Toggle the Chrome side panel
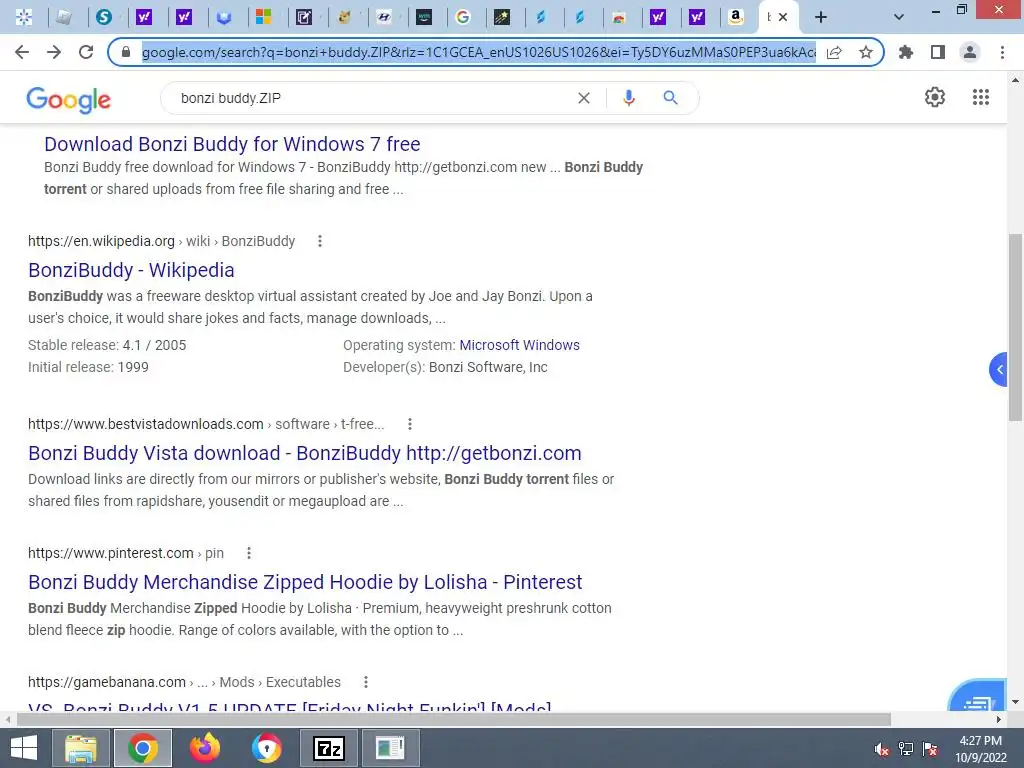 pyautogui.click(x=938, y=52)
